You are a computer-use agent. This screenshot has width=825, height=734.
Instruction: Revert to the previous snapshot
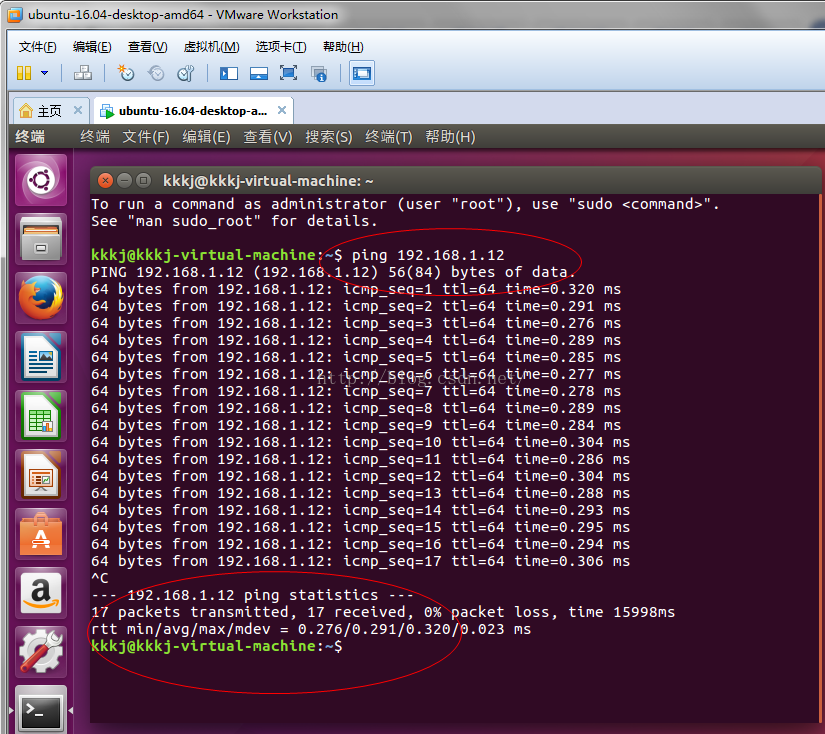tap(156, 73)
